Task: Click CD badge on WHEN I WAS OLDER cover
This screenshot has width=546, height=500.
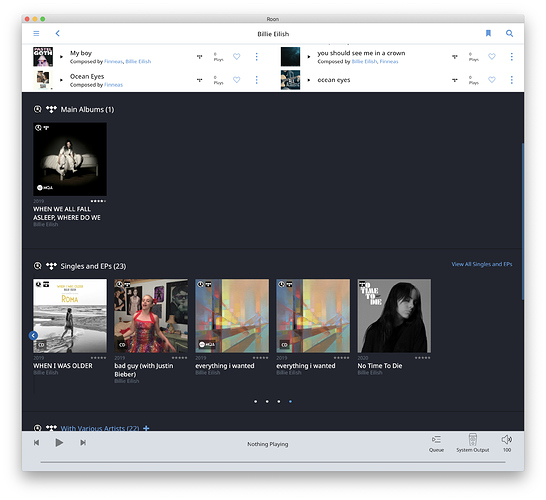Action: (41, 345)
